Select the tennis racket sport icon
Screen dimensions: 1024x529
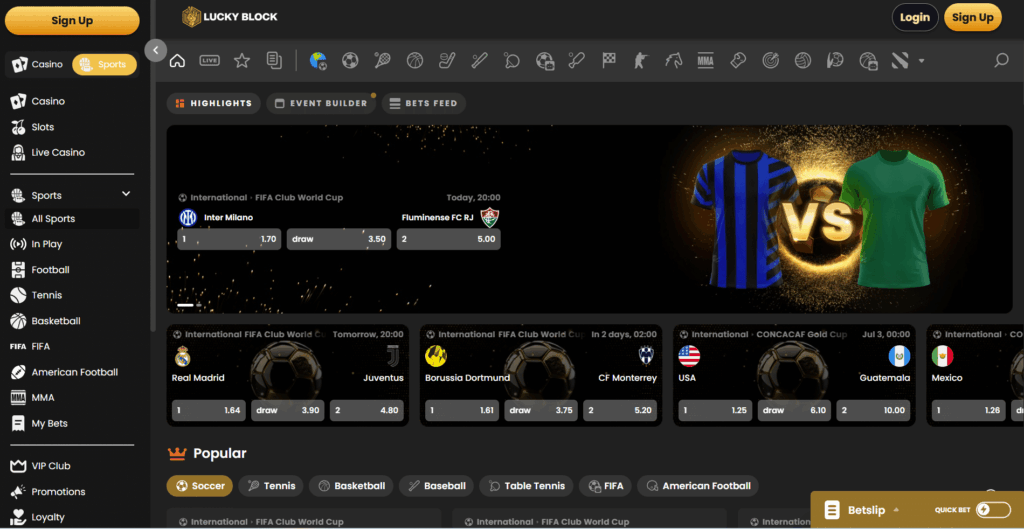pos(383,61)
